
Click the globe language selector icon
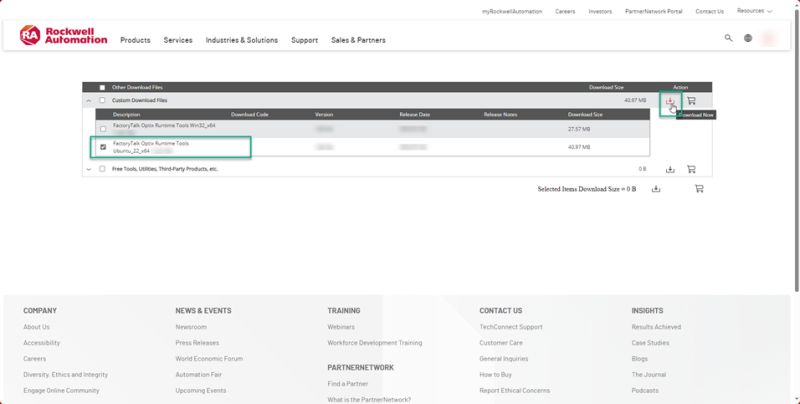tap(748, 38)
